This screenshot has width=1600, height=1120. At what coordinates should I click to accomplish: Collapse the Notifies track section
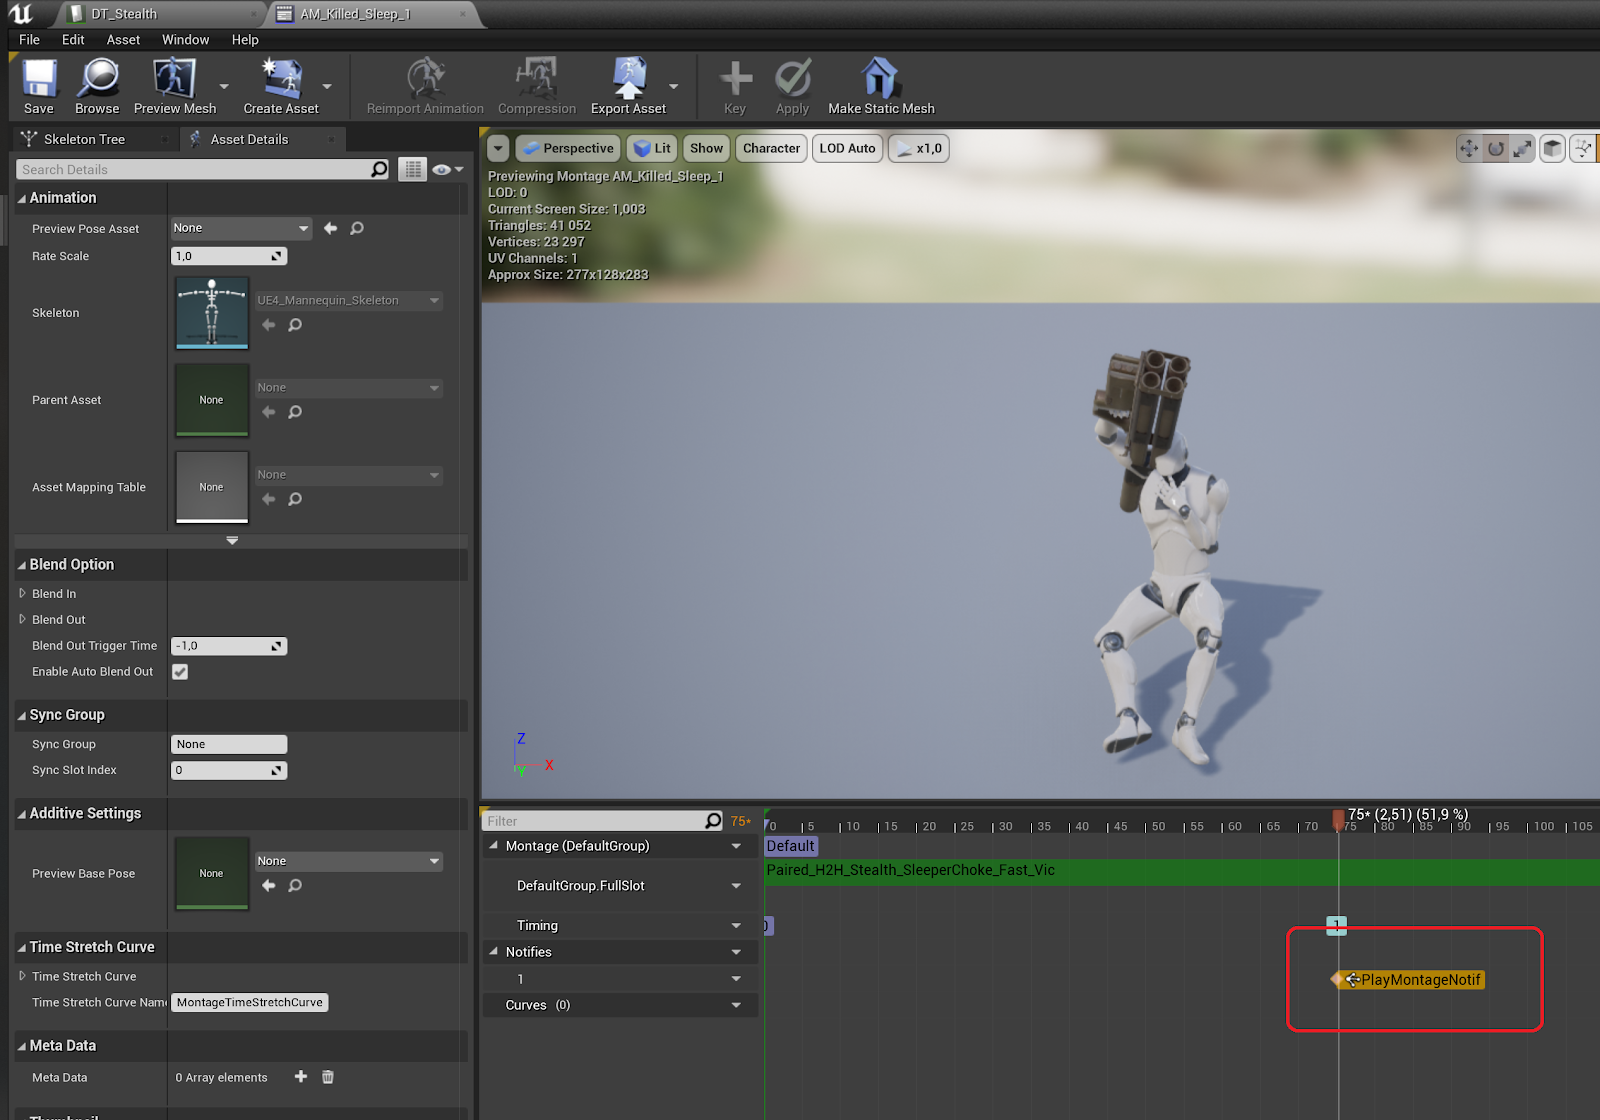point(494,952)
